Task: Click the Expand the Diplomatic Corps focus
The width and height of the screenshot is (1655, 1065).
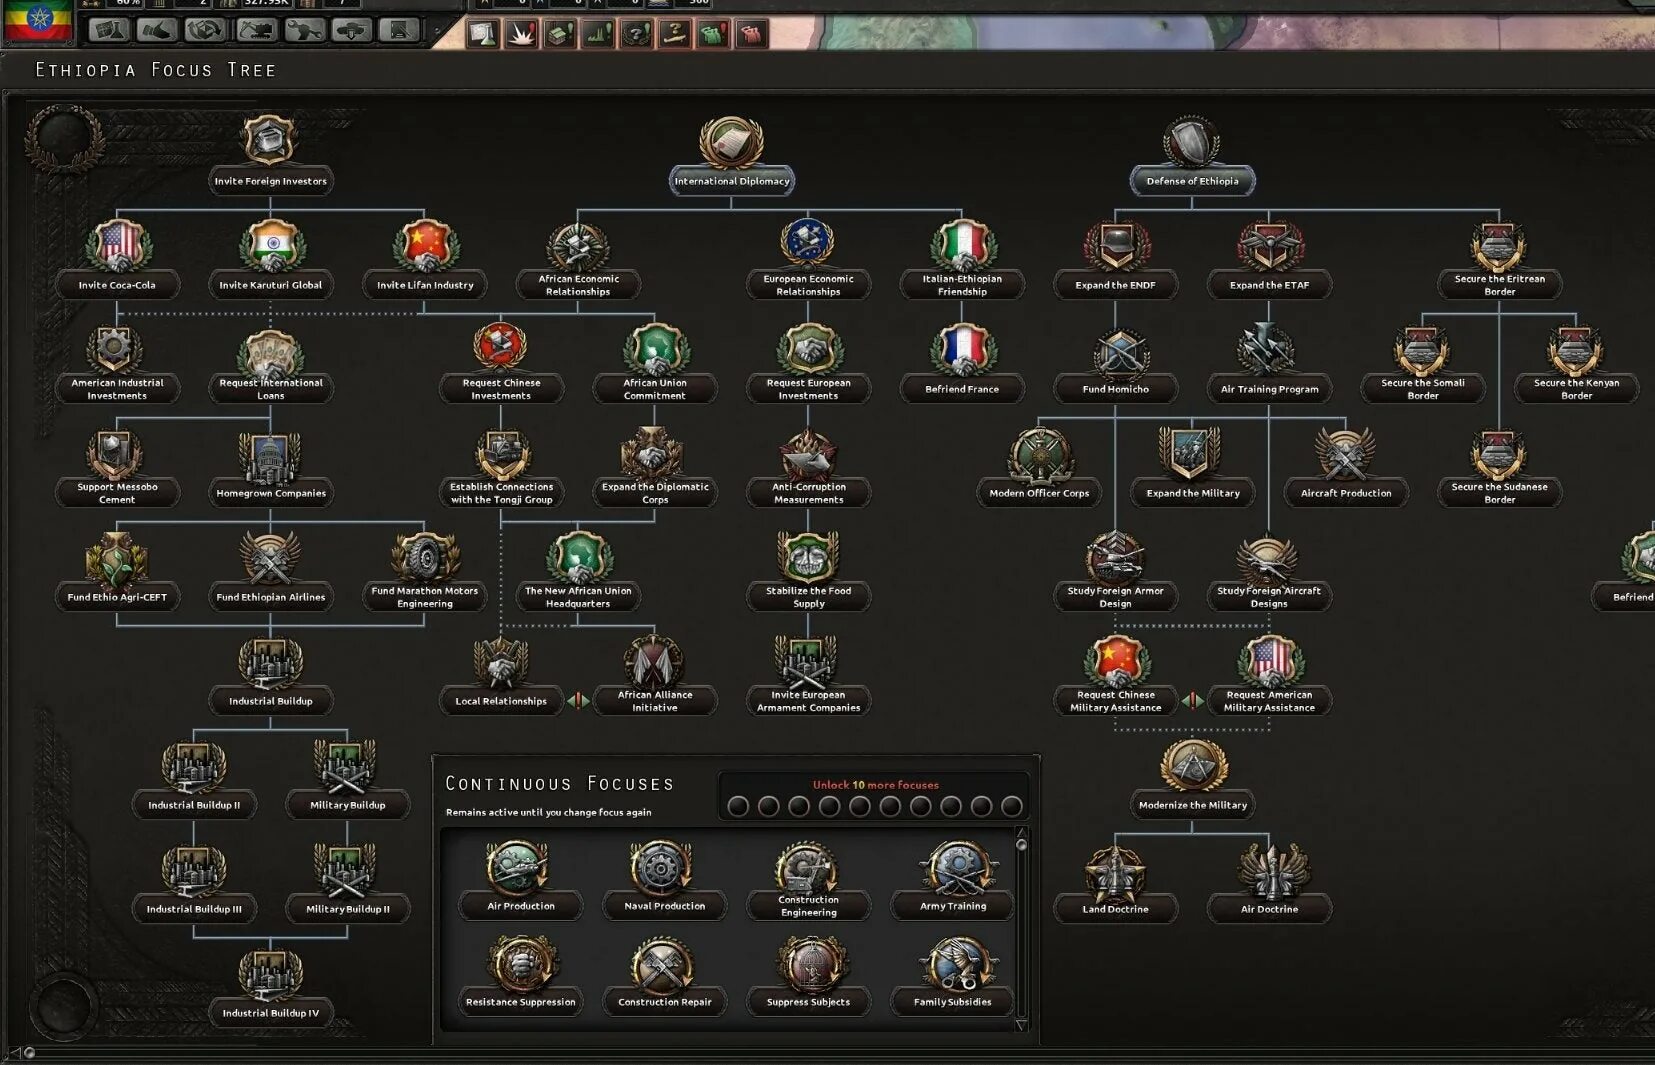Action: [655, 466]
